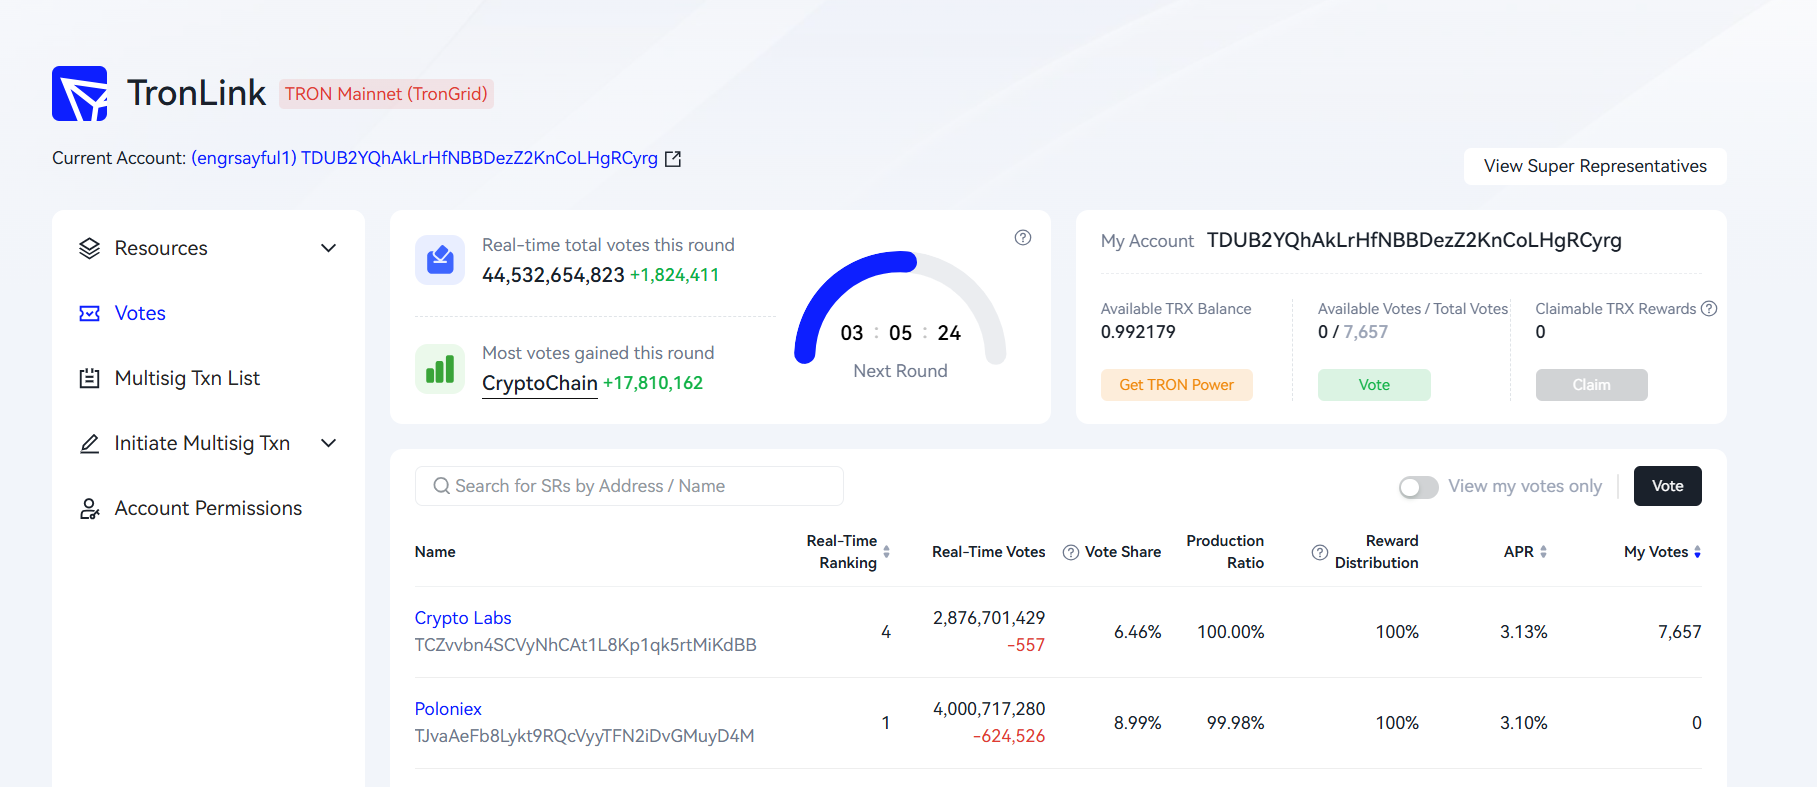Click the Crypto Labs address TCZvvbn4SCVyNhCAt1L8Kp1qk5rtMiKdBB

pyautogui.click(x=585, y=645)
